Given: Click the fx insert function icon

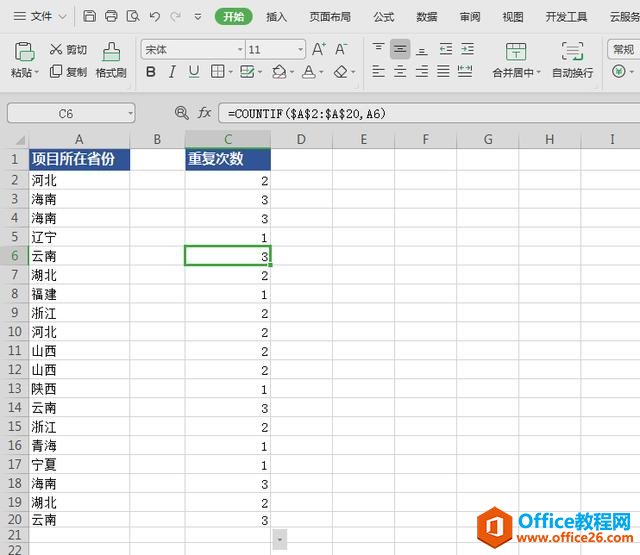Looking at the screenshot, I should pyautogui.click(x=204, y=113).
